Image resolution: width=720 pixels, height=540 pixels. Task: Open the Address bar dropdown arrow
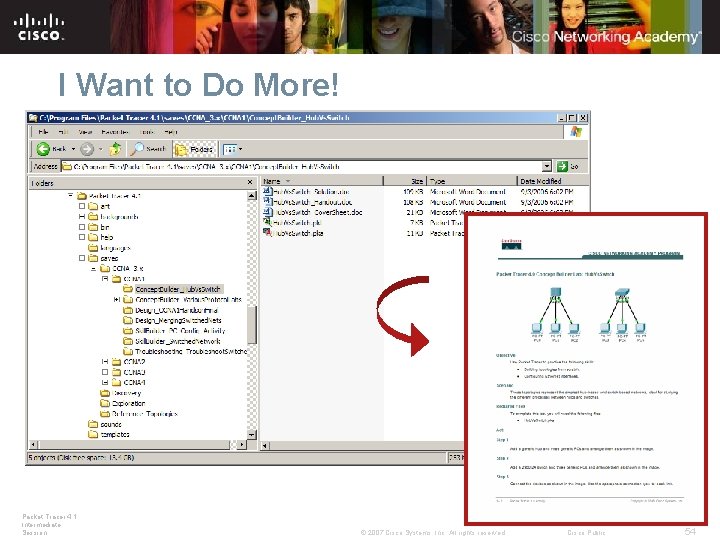click(x=546, y=166)
